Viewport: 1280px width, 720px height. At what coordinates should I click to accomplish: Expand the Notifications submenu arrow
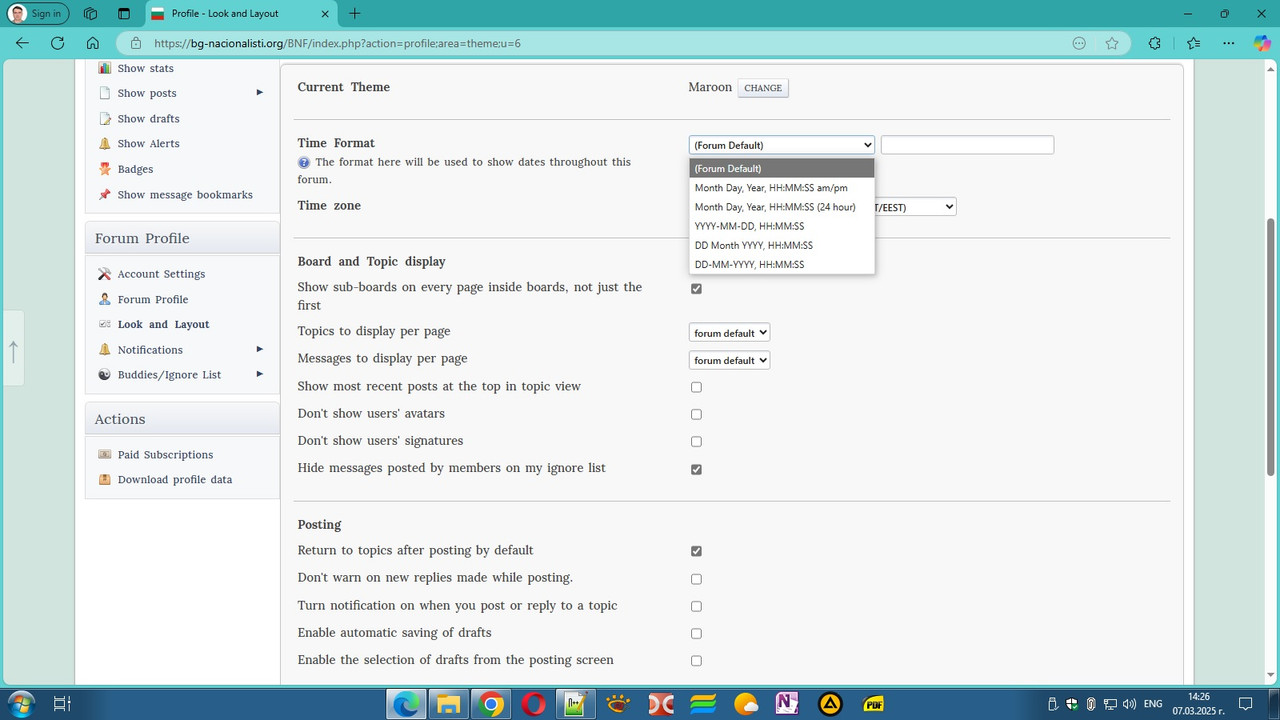[260, 349]
